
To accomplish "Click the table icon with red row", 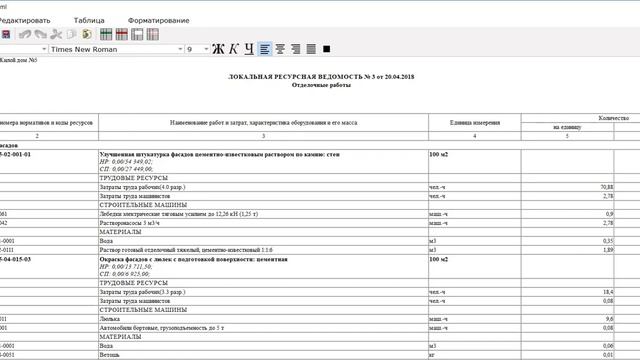I will (x=122, y=35).
